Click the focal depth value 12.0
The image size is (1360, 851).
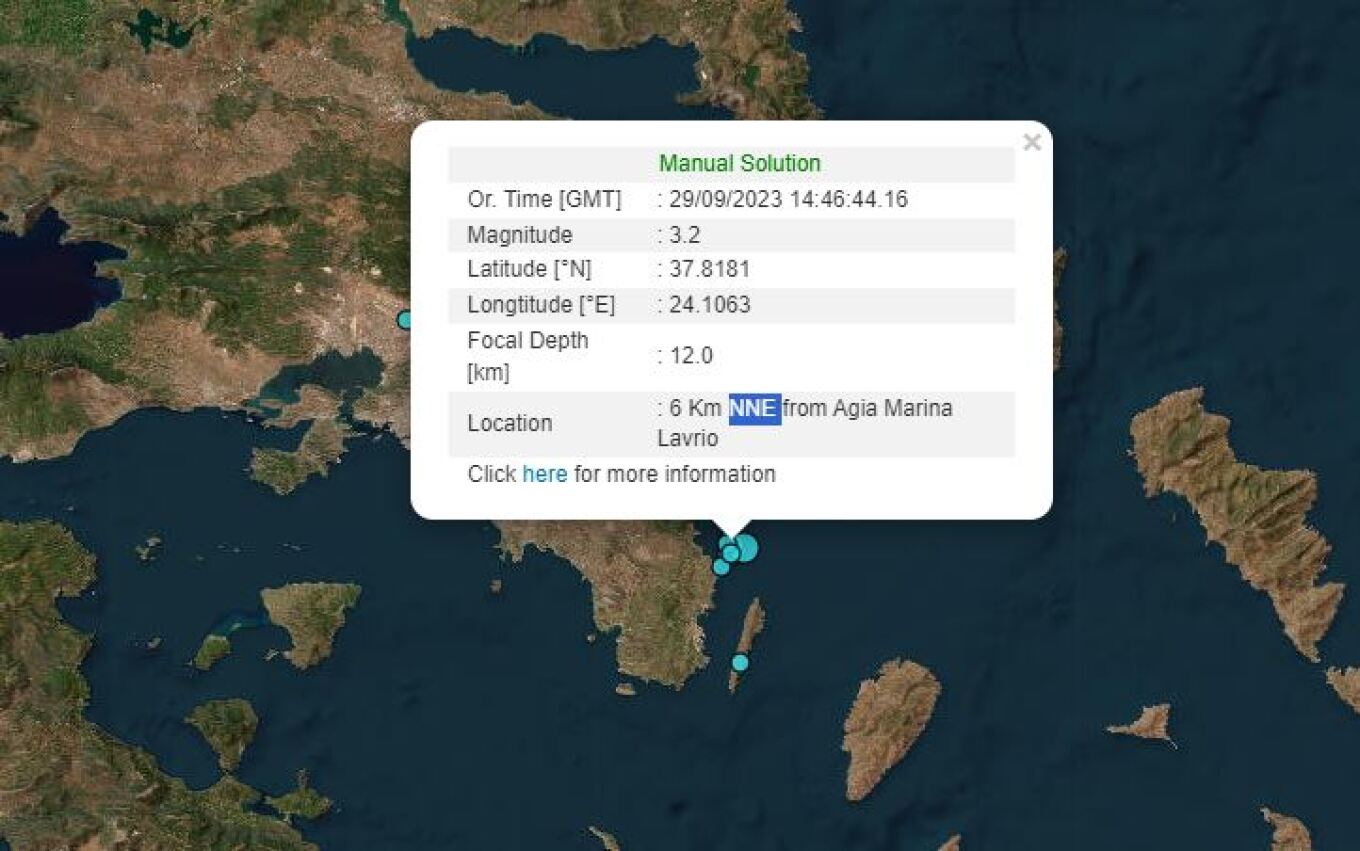coord(689,356)
